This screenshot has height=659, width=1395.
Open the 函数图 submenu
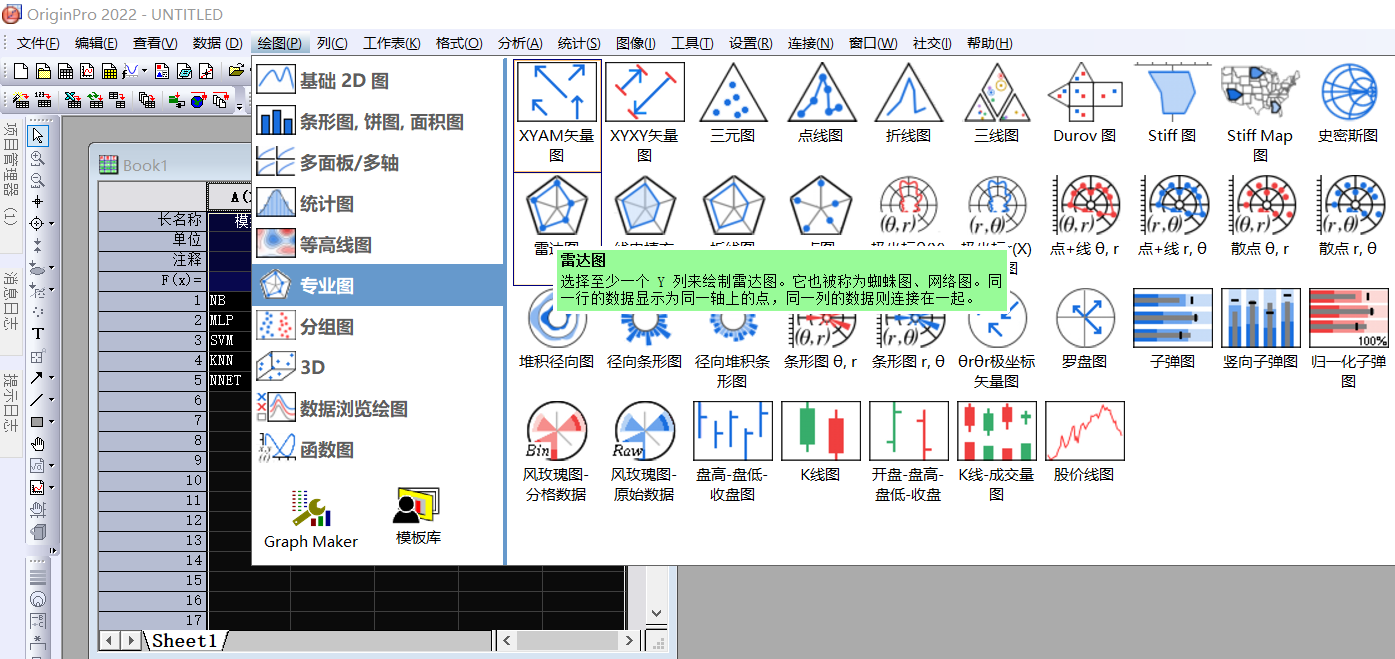378,450
